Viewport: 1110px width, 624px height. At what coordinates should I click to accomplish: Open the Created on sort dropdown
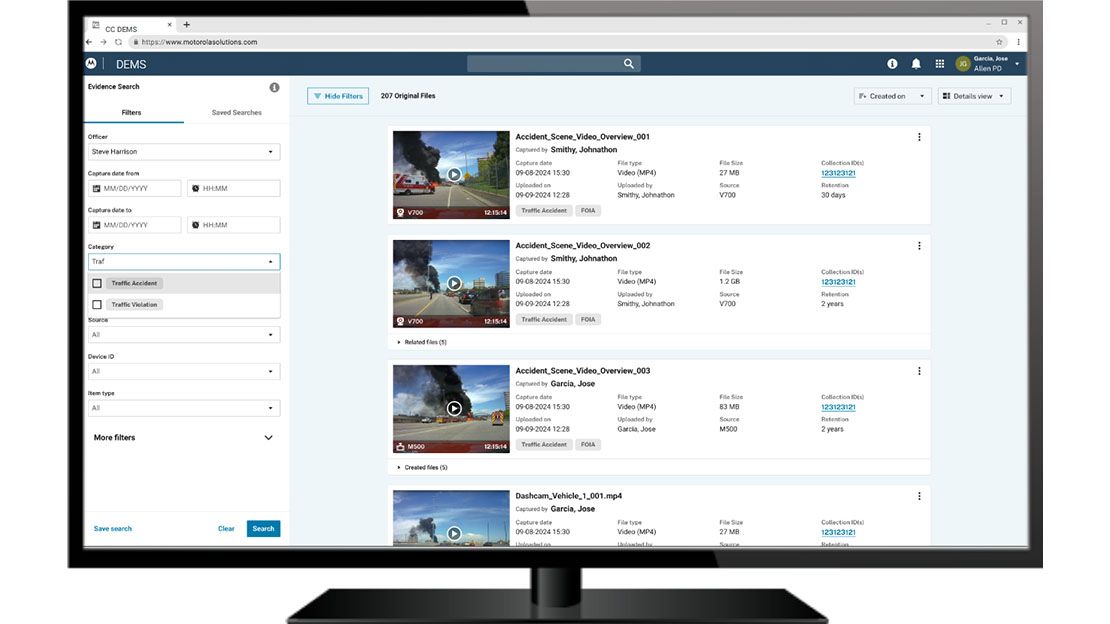click(x=892, y=96)
